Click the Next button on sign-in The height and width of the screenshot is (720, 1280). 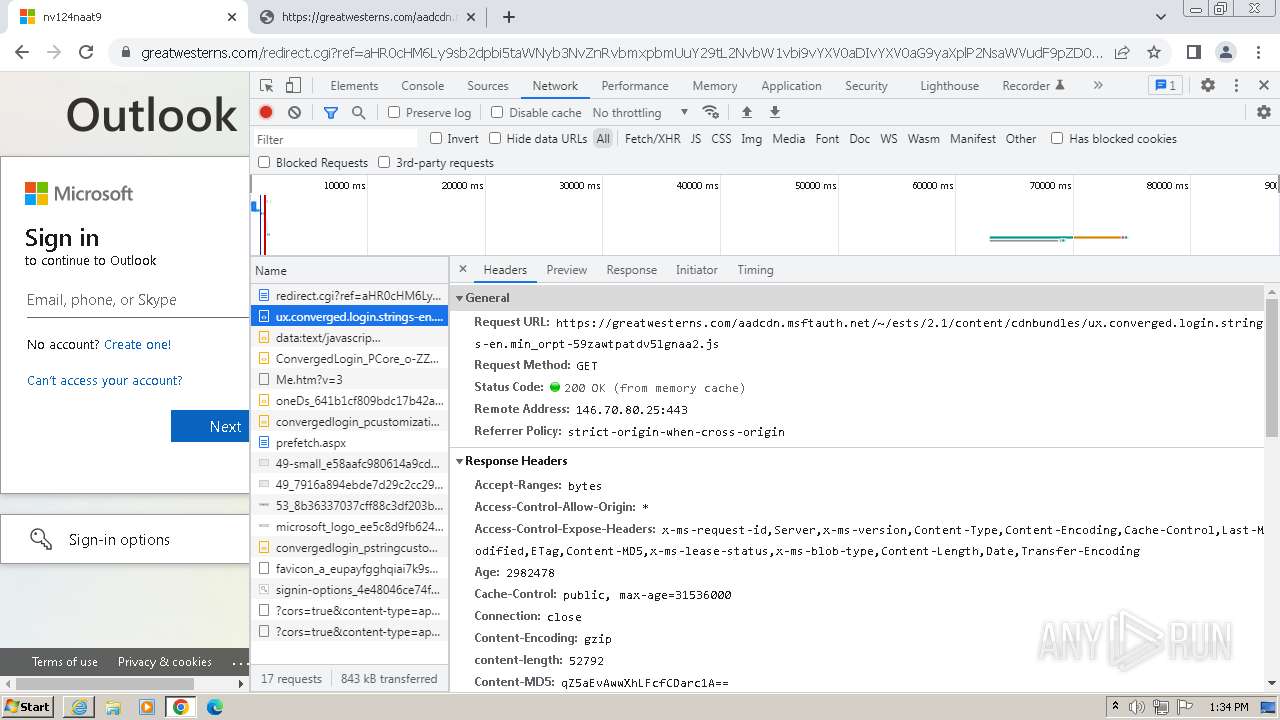pyautogui.click(x=210, y=426)
